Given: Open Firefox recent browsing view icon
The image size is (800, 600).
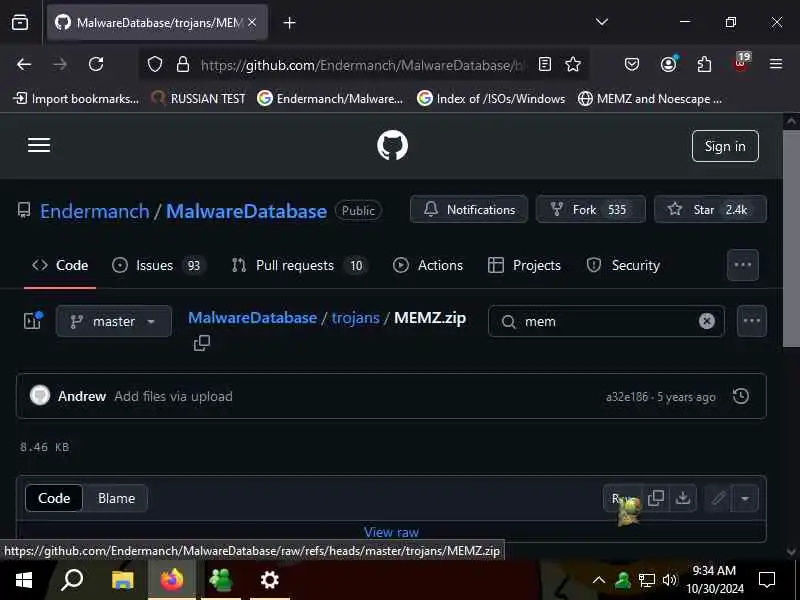Looking at the screenshot, I should [20, 22].
